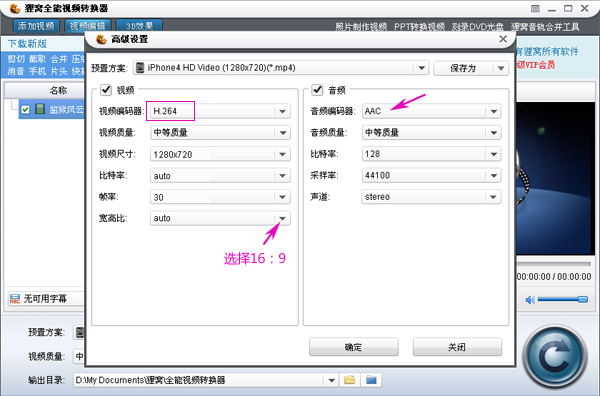600x396 pixels.
Task: Expand the 保存为 arrow menu
Action: (x=501, y=68)
